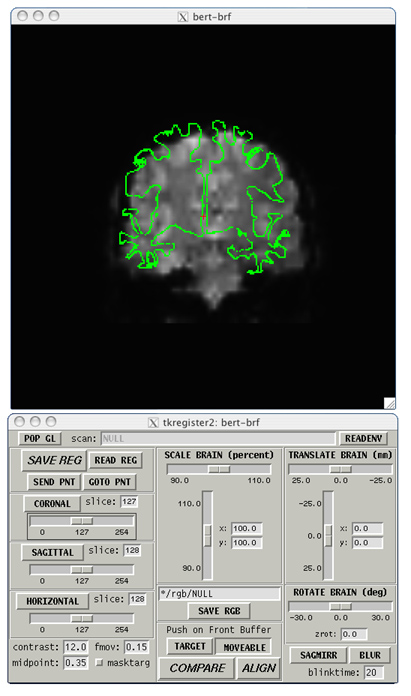Select the SAGITTAL view button

click(x=52, y=553)
